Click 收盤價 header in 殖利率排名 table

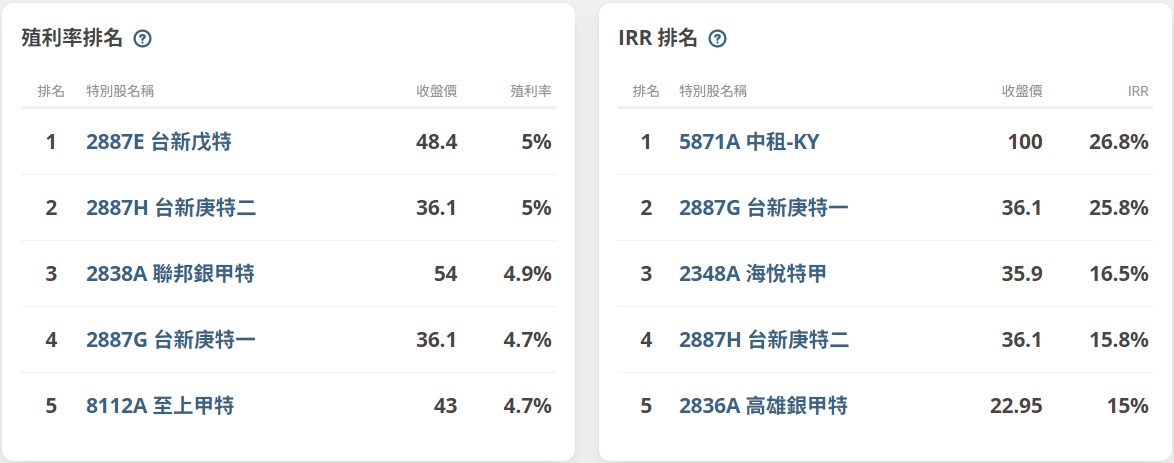click(437, 91)
